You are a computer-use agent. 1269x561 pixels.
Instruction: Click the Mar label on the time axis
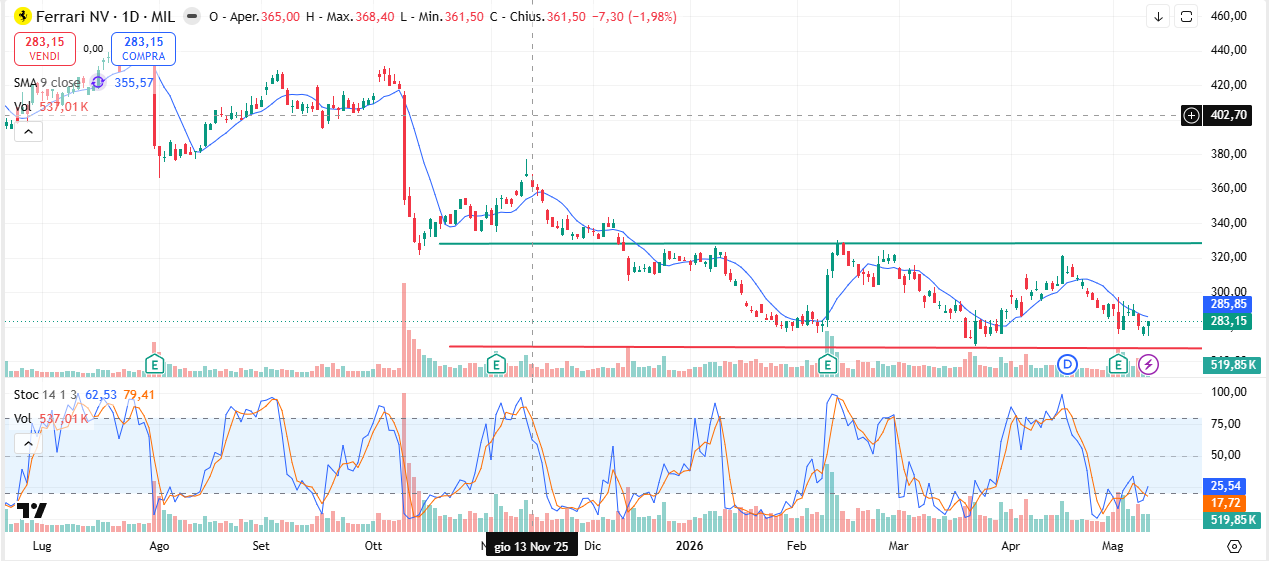click(899, 546)
